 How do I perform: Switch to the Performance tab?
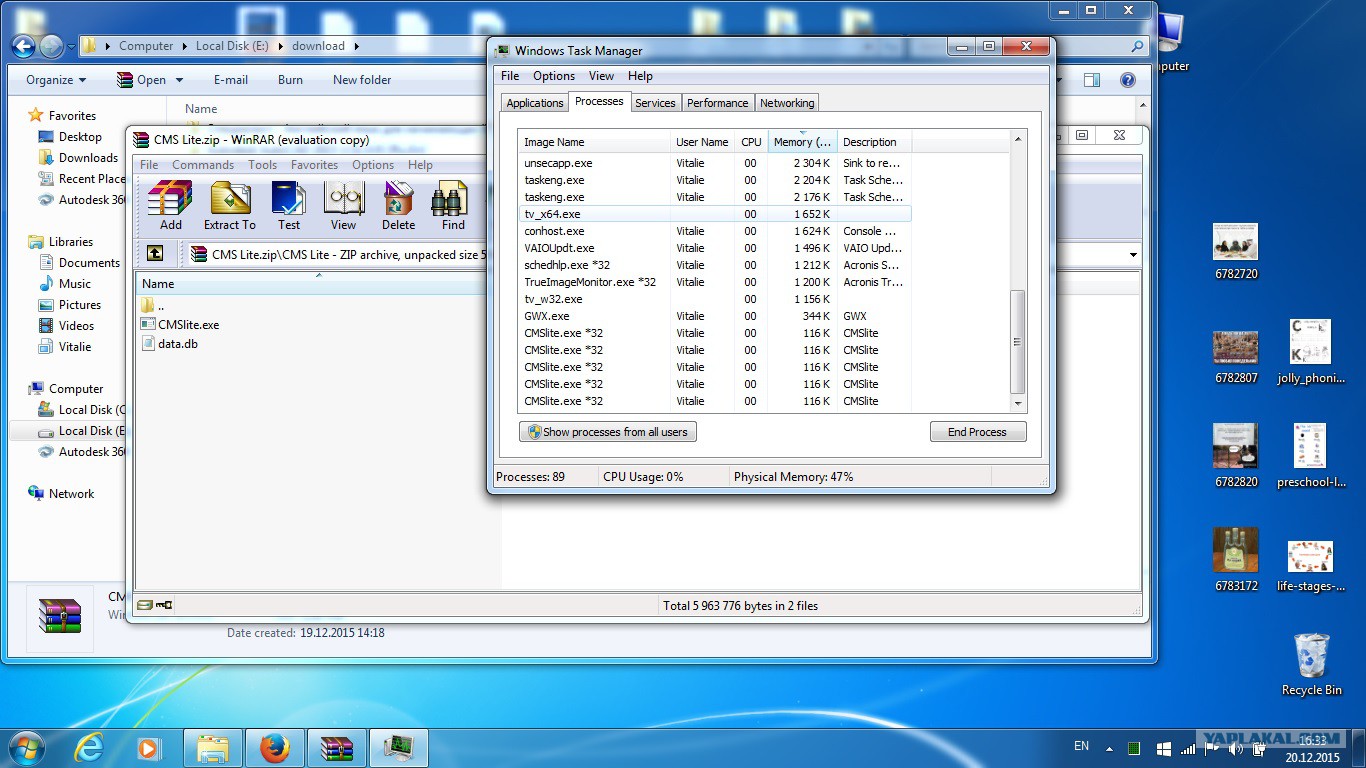click(718, 103)
